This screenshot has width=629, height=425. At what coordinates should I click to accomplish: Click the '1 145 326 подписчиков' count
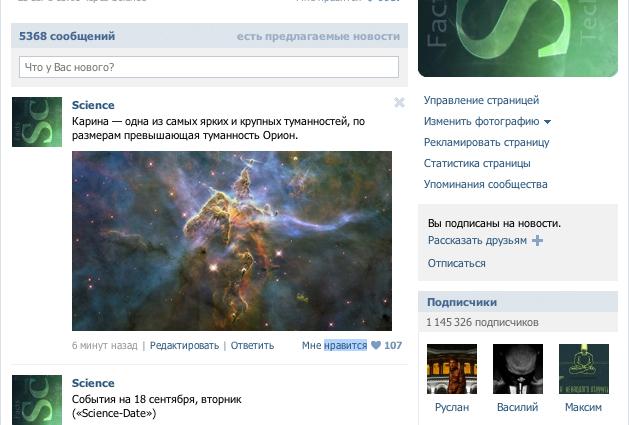[x=482, y=322]
